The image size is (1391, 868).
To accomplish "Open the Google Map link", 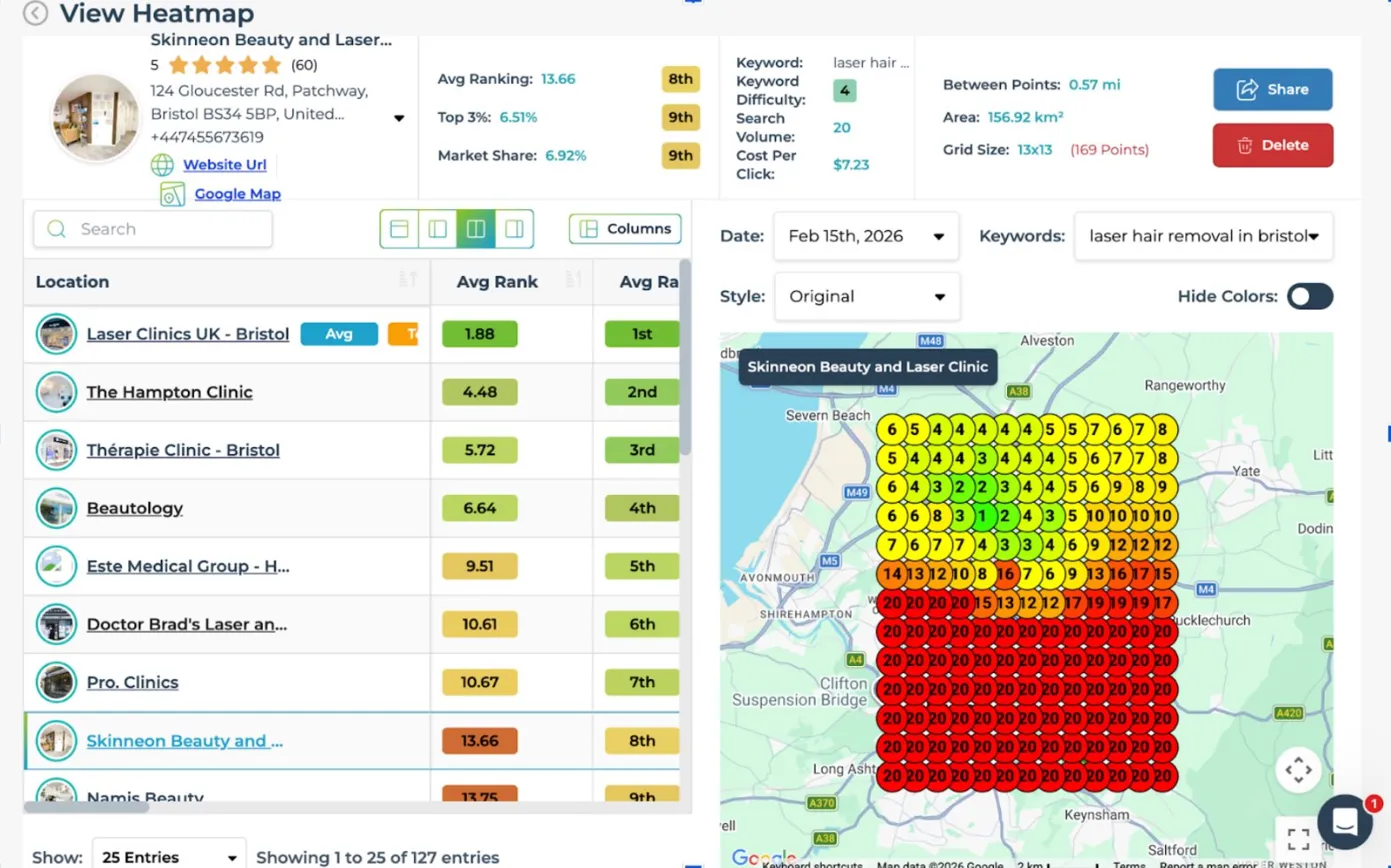I will coord(237,194).
